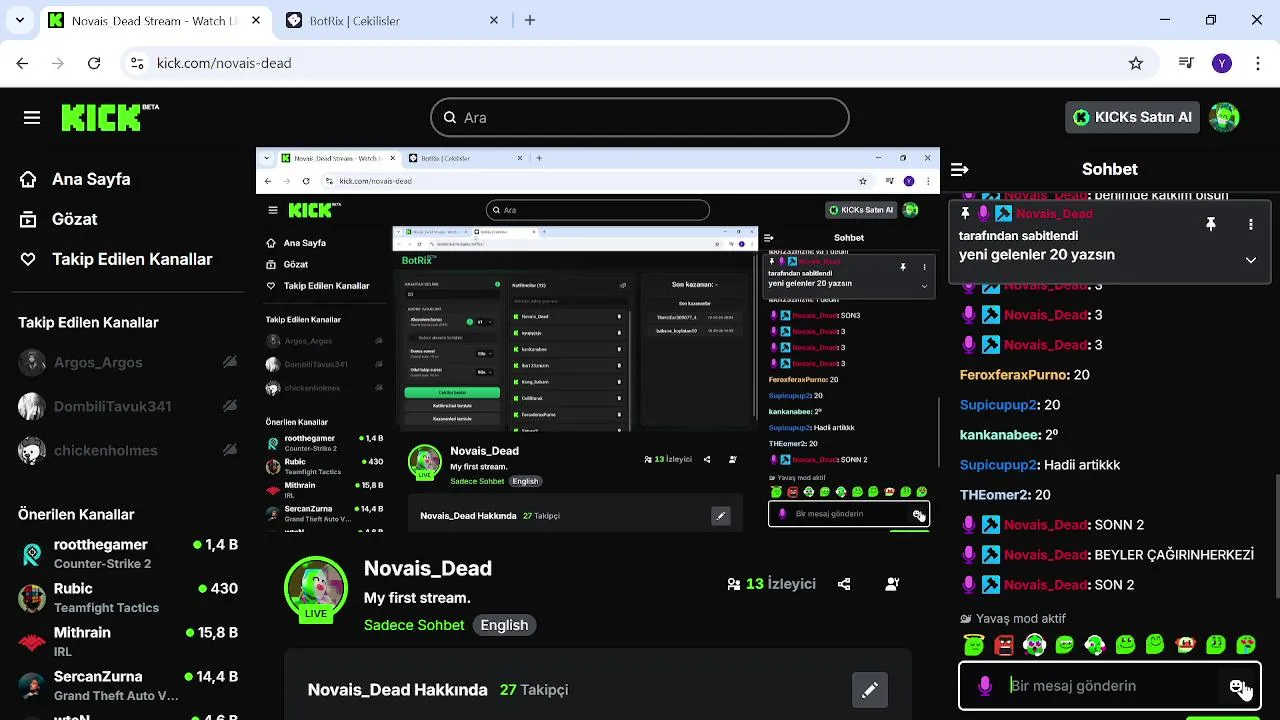Click Novais_Dead live profile avatar
Viewport: 1280px width, 720px height.
coord(316,589)
